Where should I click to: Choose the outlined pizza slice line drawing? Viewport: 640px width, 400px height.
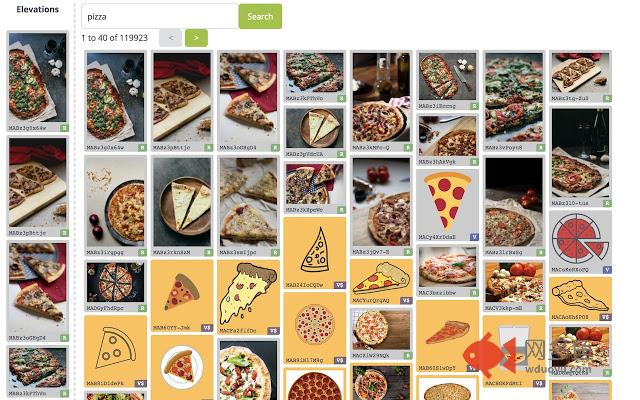pos(314,253)
